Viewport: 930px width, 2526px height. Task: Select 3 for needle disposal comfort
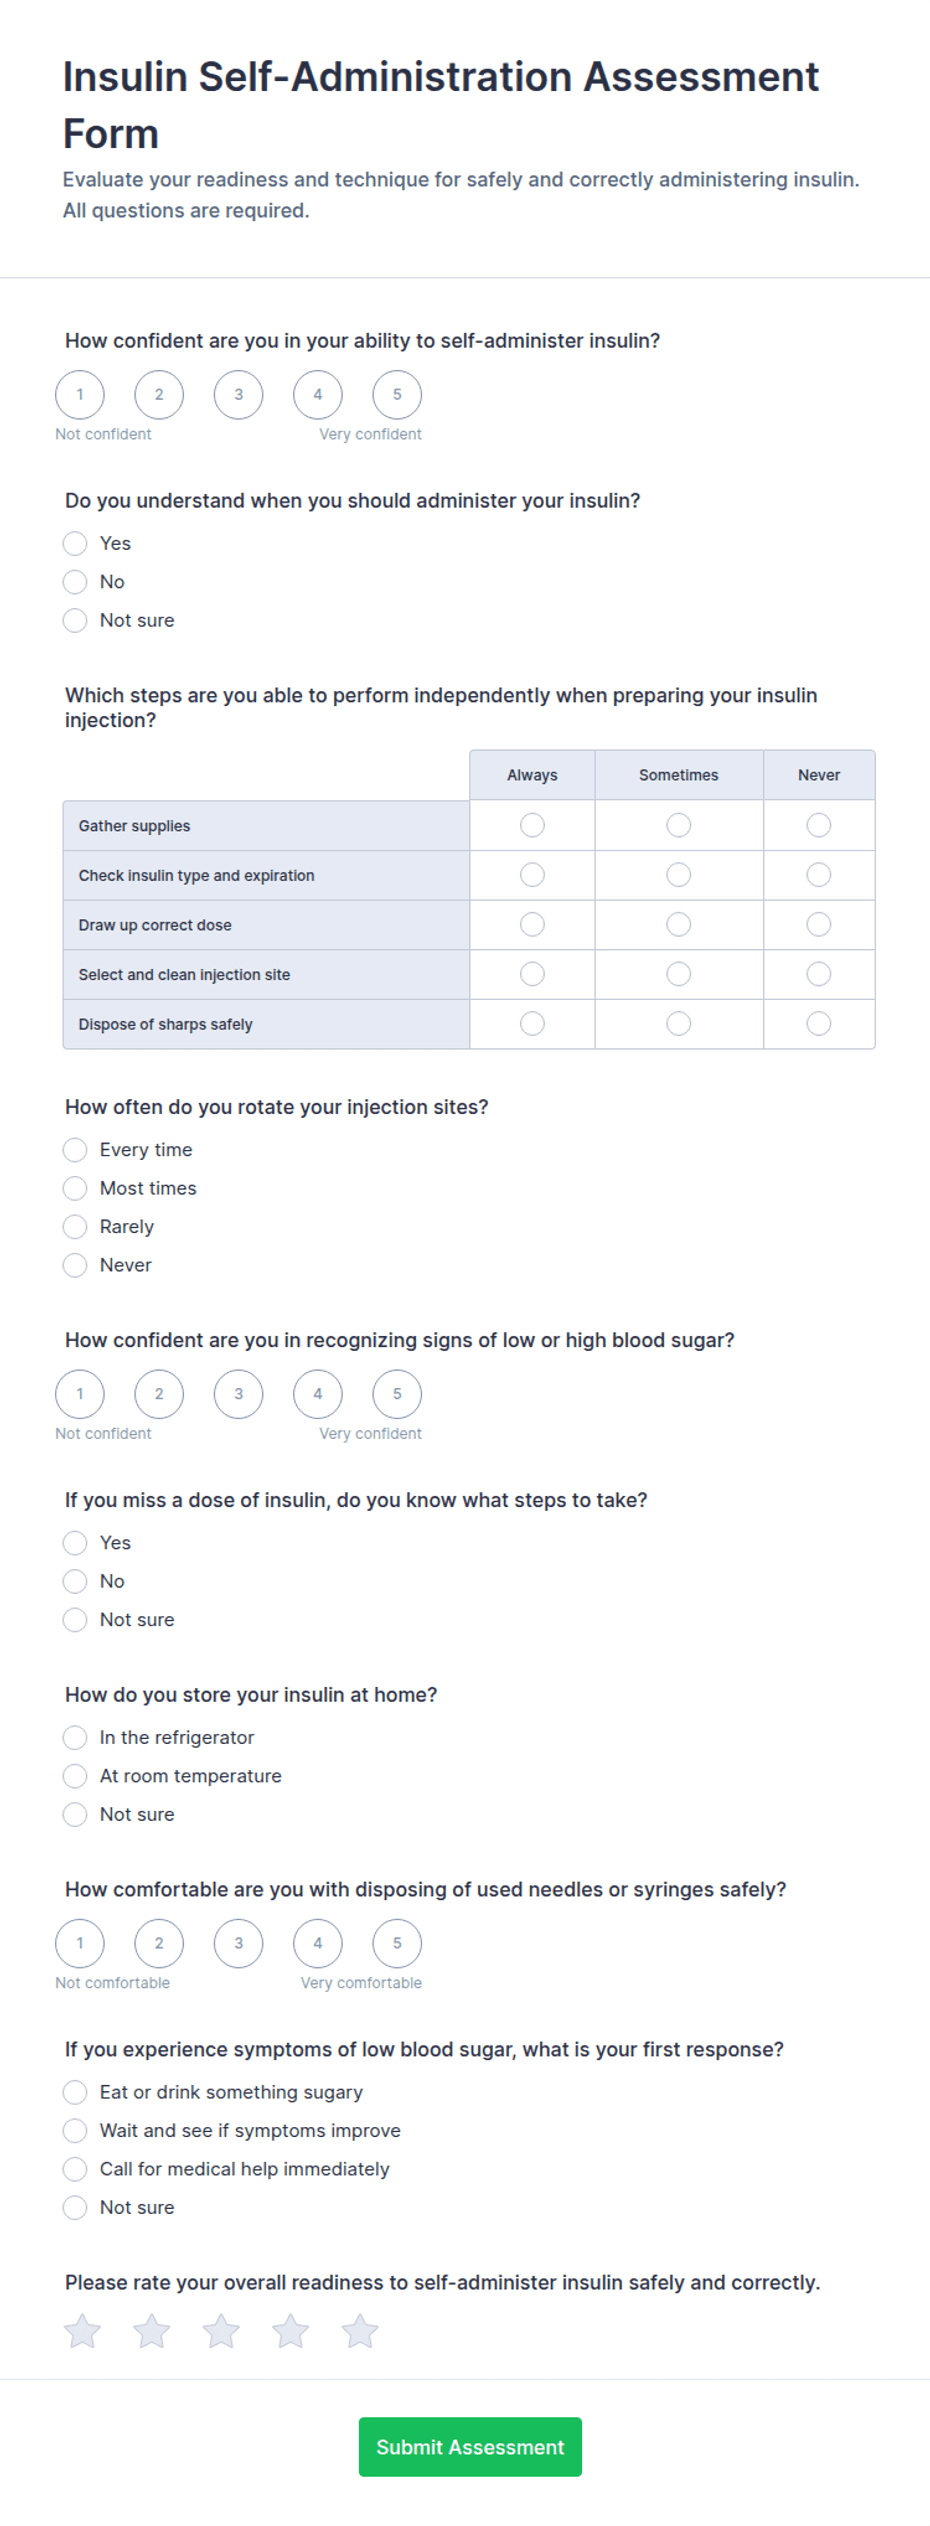coord(238,1943)
